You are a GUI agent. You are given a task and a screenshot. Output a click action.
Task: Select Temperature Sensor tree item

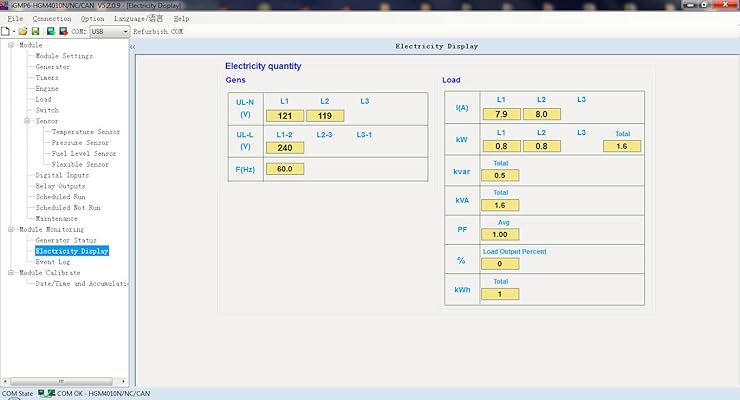(86, 132)
